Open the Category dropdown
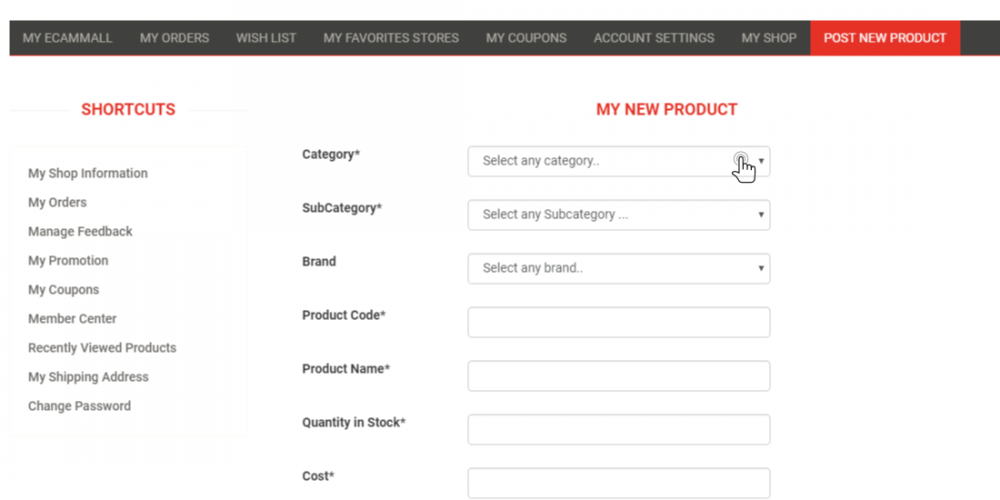This screenshot has height=500, width=1000. coord(619,161)
